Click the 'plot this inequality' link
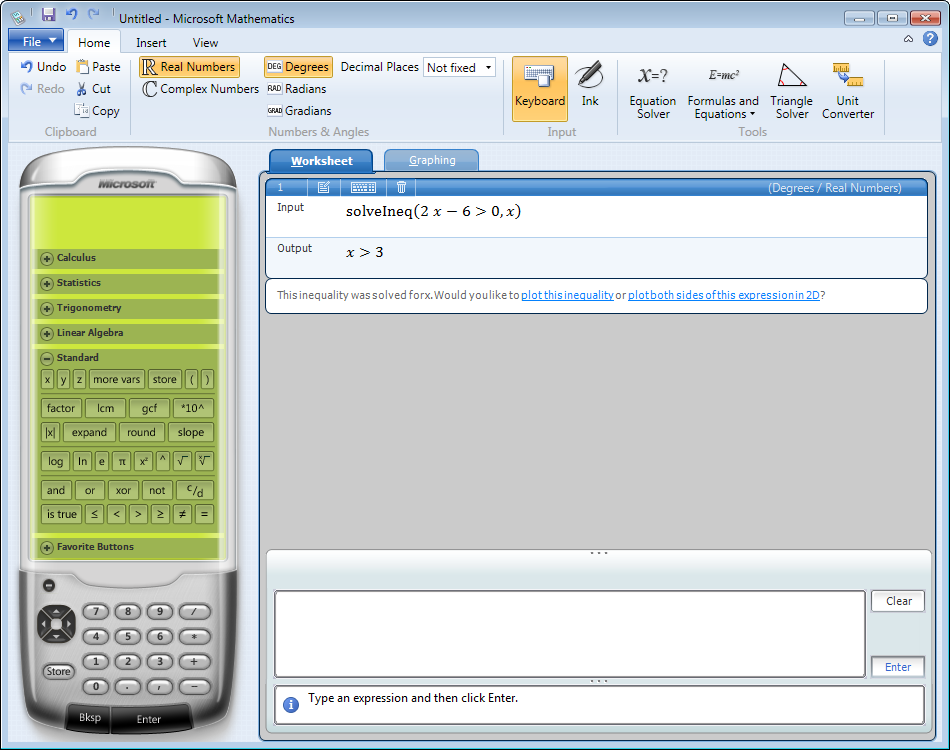 pos(567,295)
